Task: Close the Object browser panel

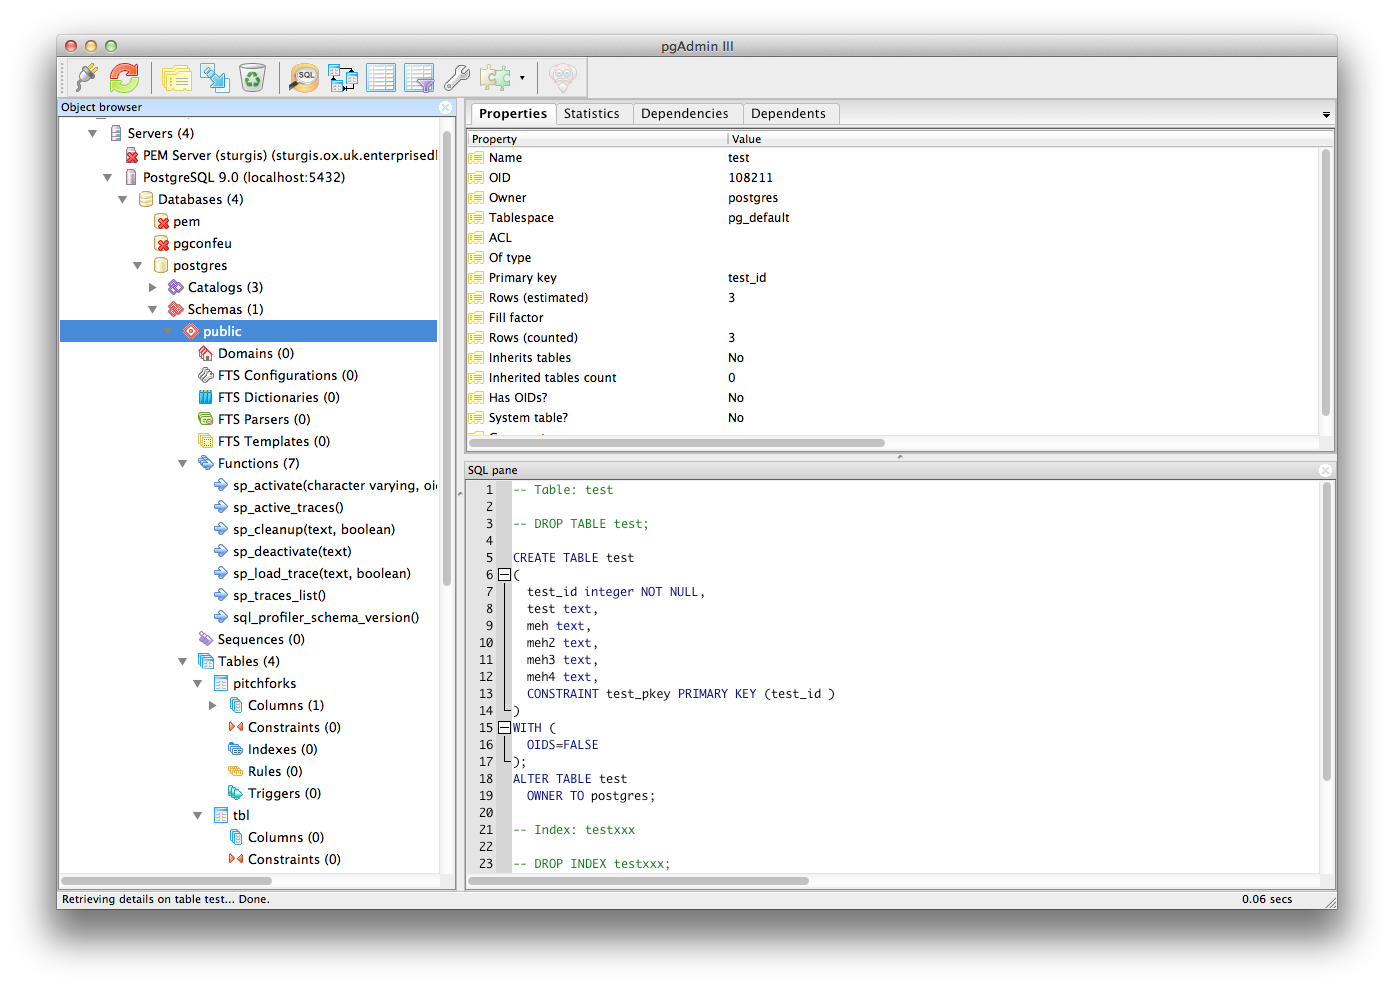Action: pyautogui.click(x=445, y=107)
